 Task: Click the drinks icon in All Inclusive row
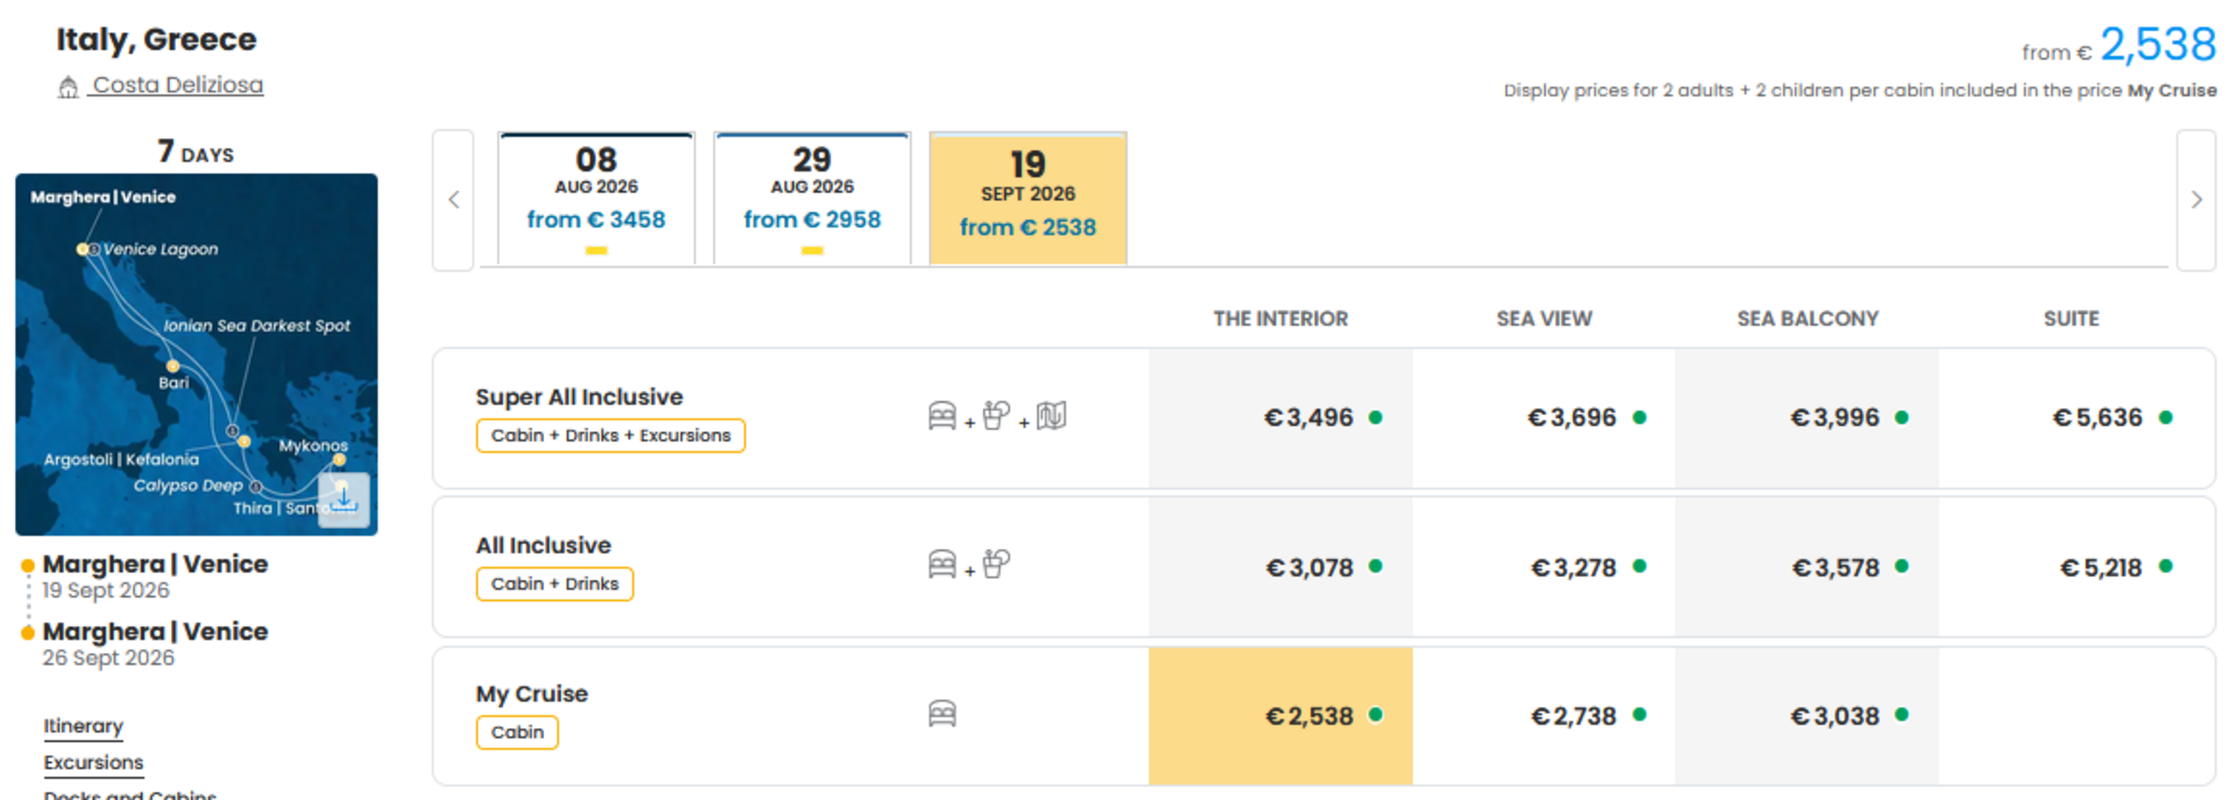[996, 564]
